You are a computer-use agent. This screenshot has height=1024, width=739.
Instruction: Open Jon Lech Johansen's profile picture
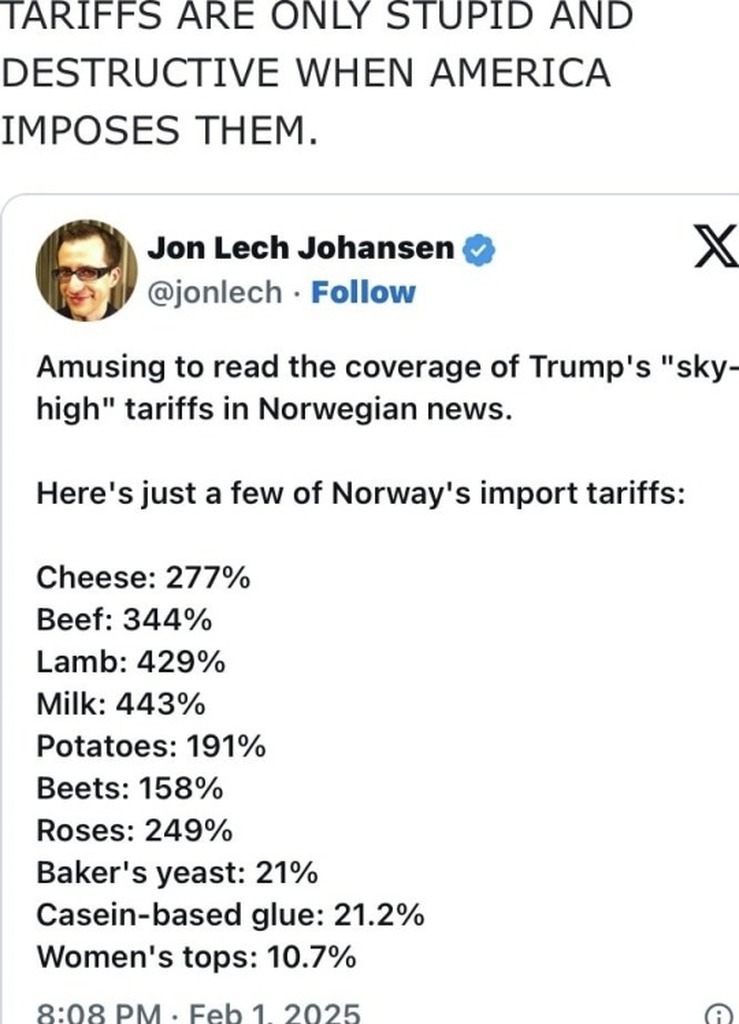(86, 271)
